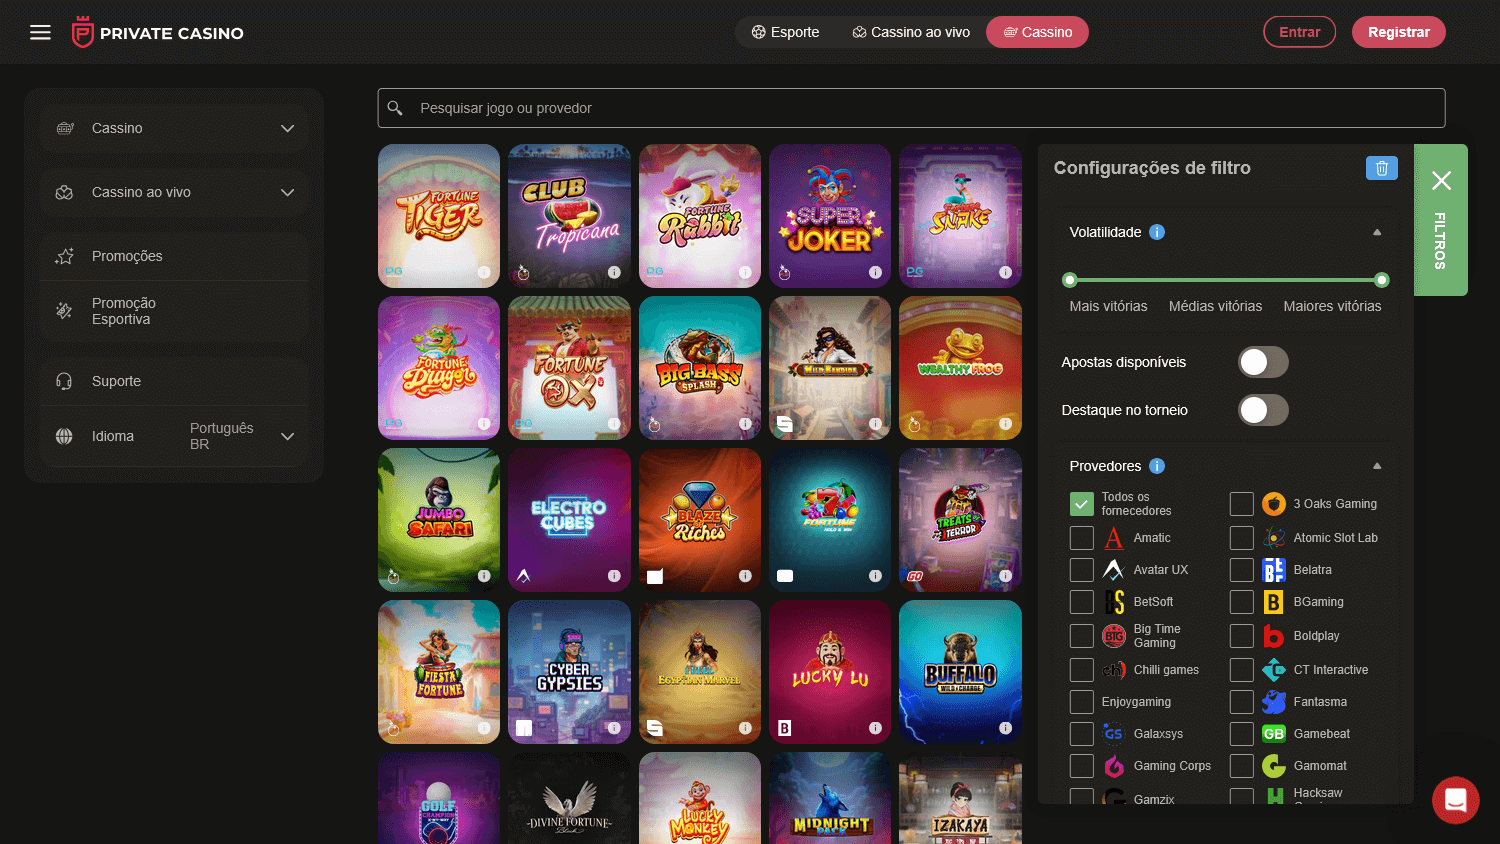Click the Suporte headset icon
The width and height of the screenshot is (1500, 844).
click(x=64, y=381)
